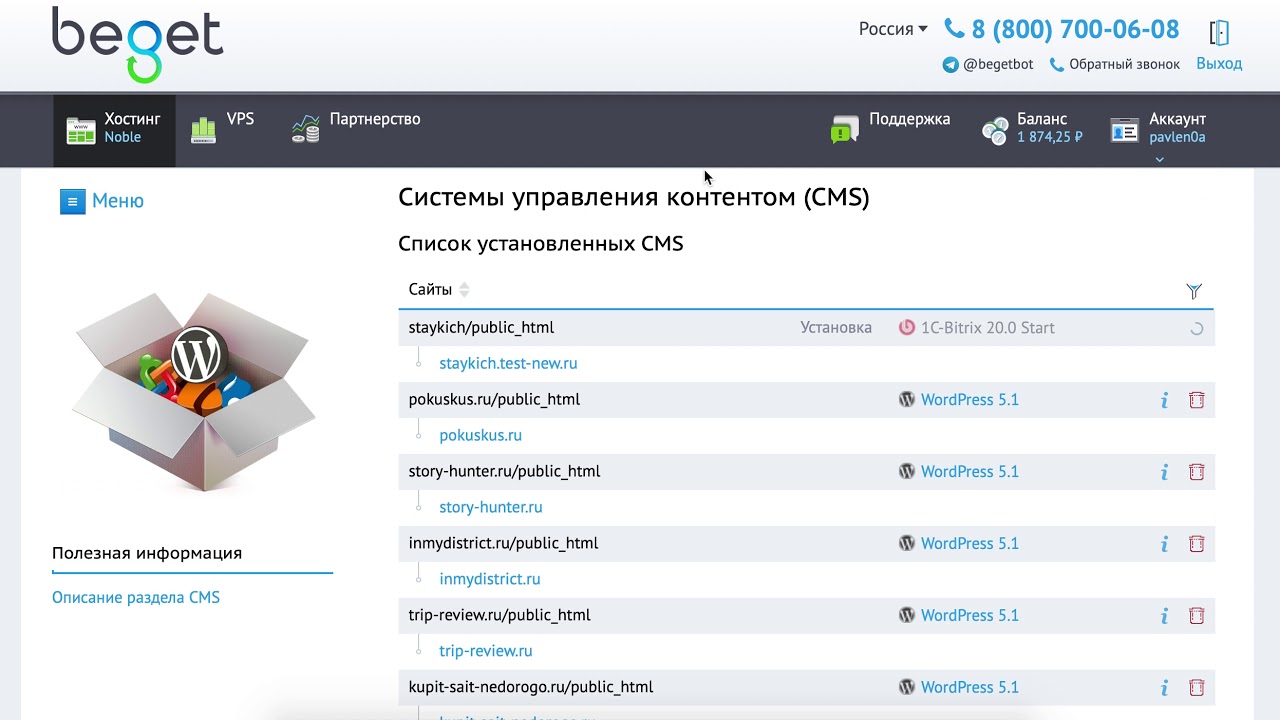The image size is (1280, 720).
Task: Click WordPress icon in kupit-sait-nedorogo.ru row
Action: pos(906,687)
